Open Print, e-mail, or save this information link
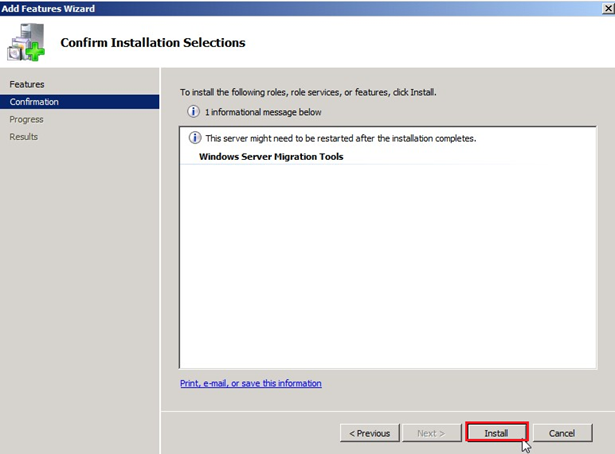Image resolution: width=615 pixels, height=454 pixels. pos(251,383)
